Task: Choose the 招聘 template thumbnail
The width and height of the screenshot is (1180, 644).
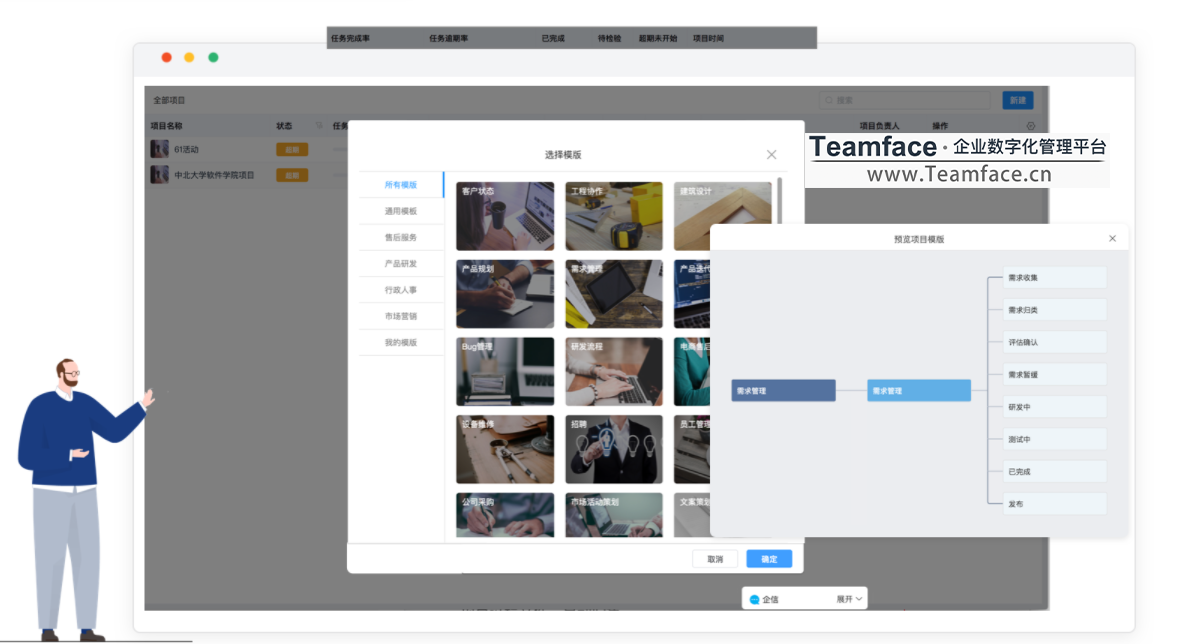Action: click(614, 449)
